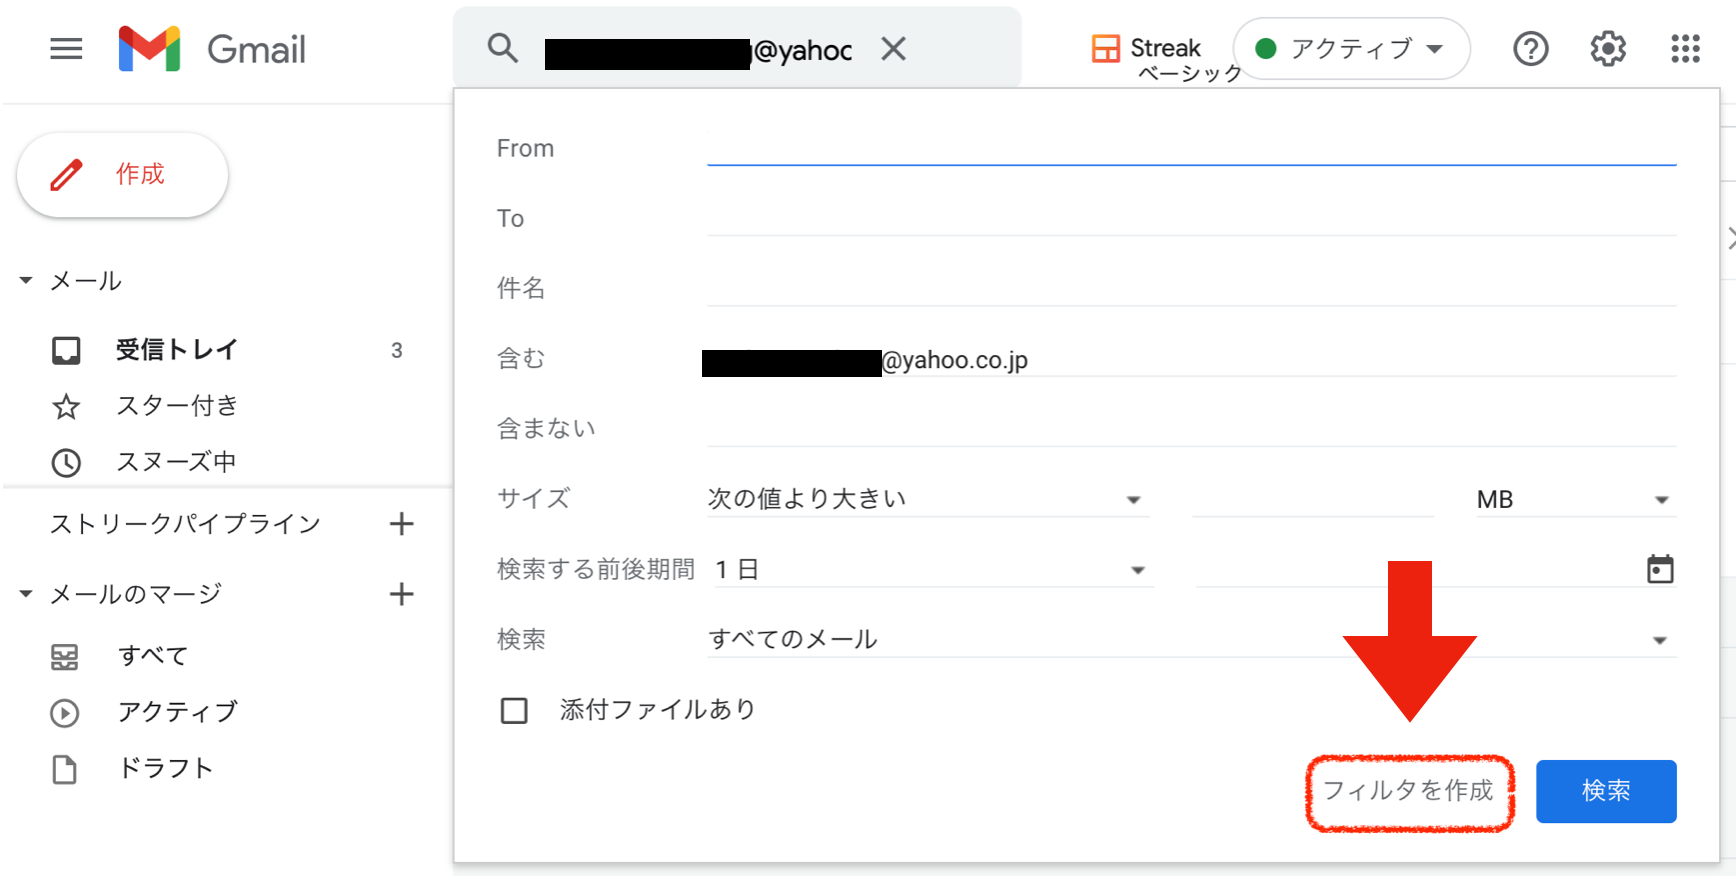
Task: Open 受信トレイ inbox folder
Action: [x=176, y=350]
